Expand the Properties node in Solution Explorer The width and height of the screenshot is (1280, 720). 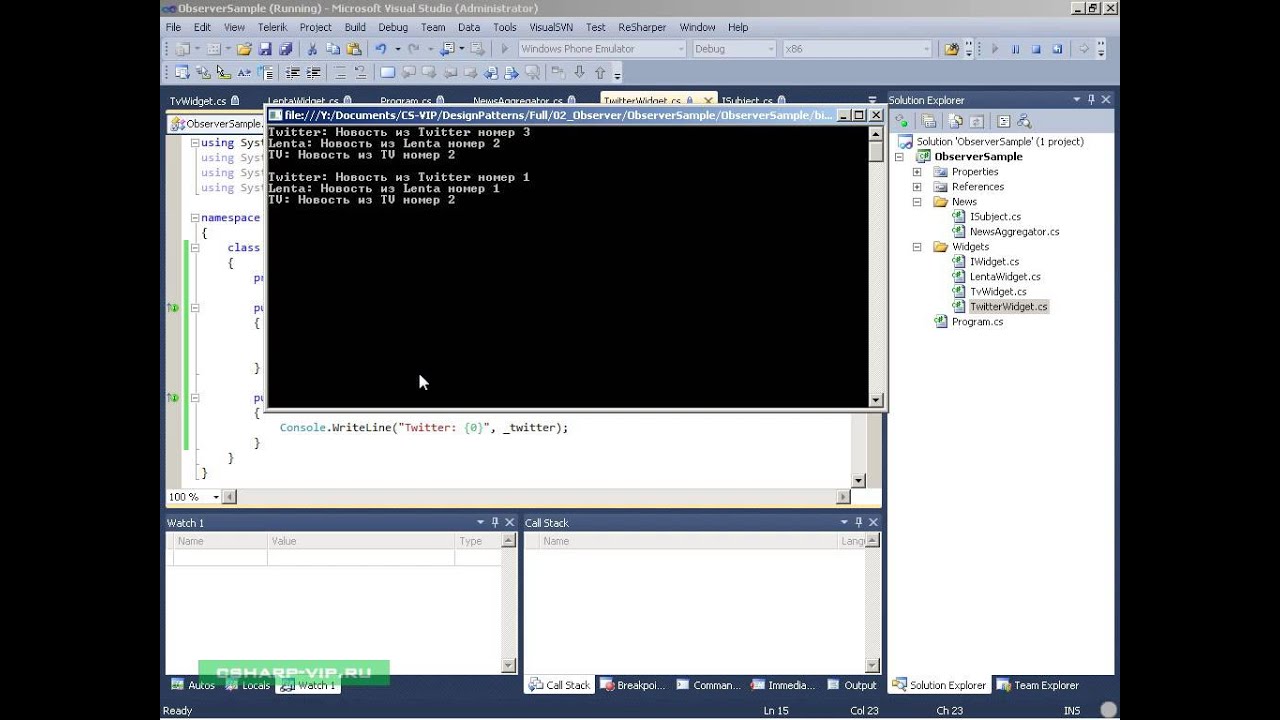[x=917, y=172]
